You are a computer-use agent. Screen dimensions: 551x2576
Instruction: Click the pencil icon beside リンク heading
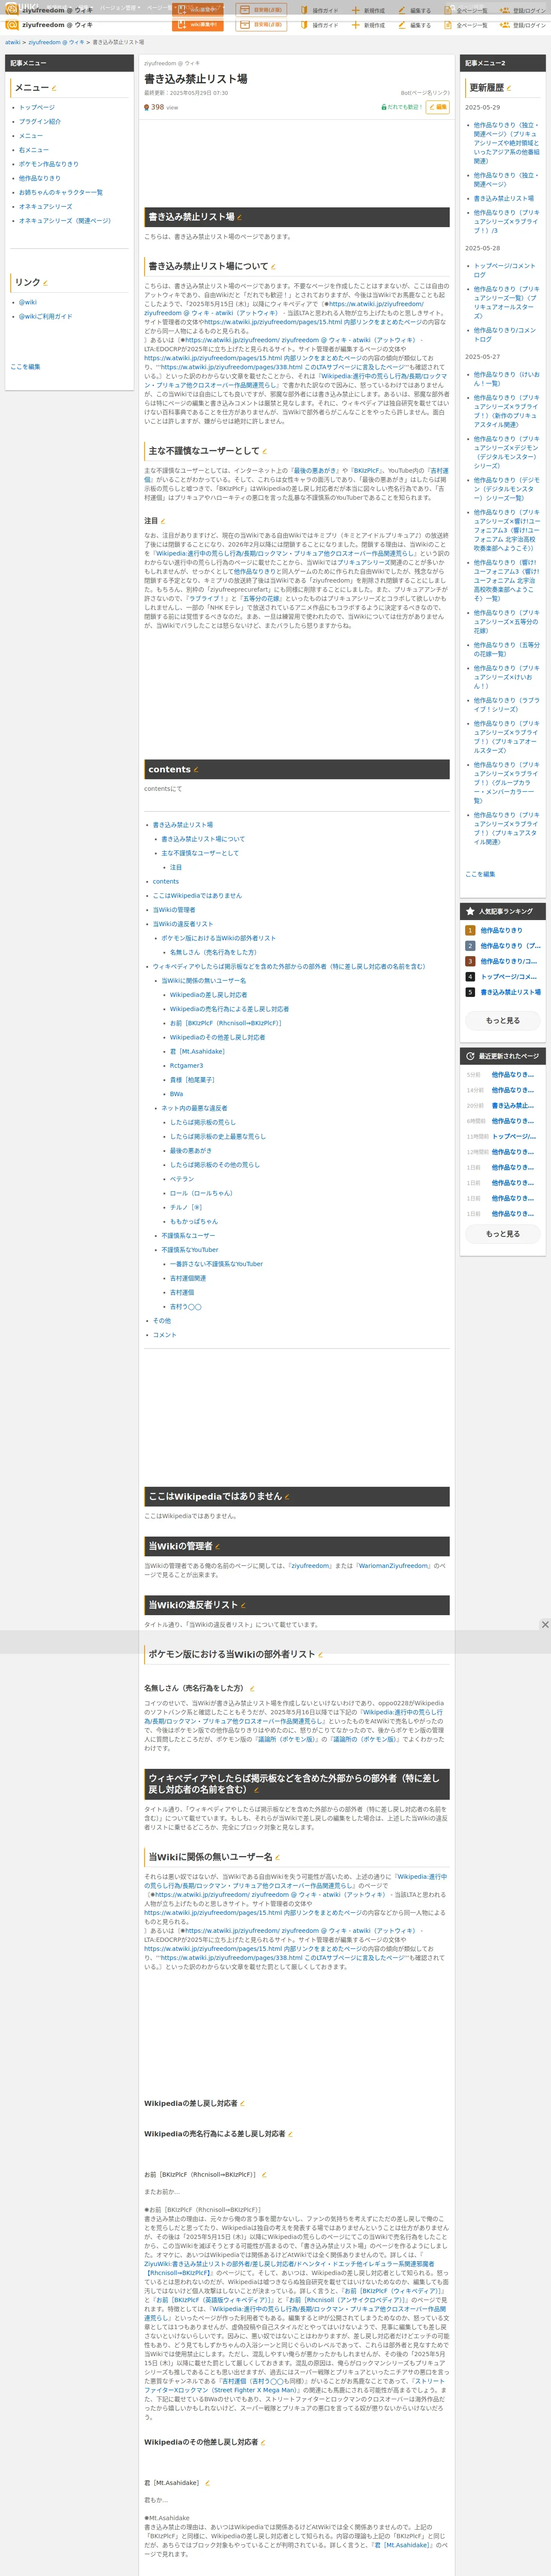click(45, 283)
